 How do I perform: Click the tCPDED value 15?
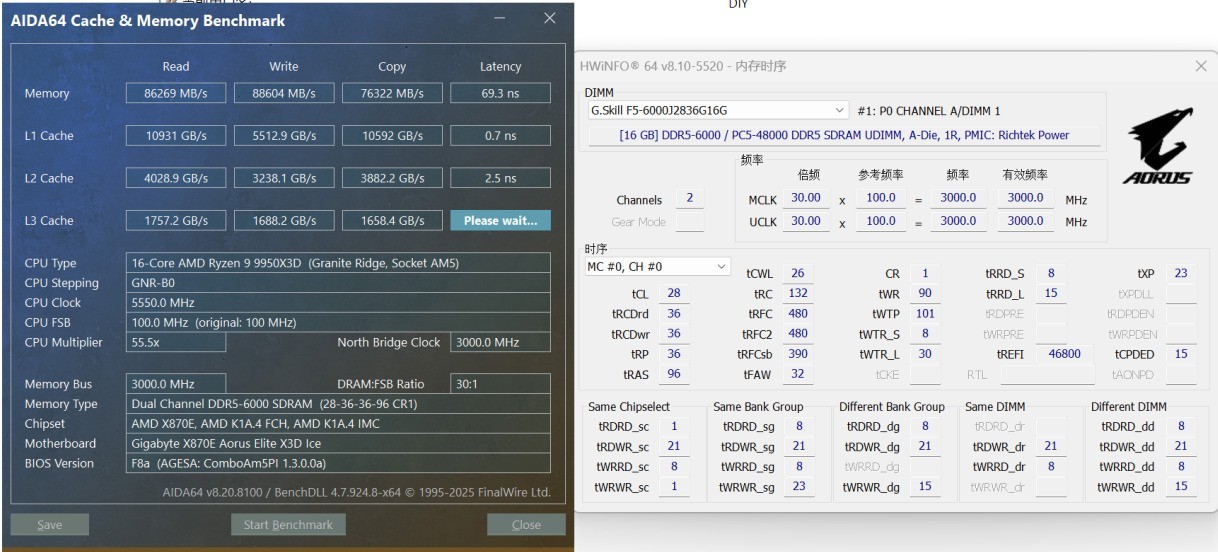pos(1181,354)
